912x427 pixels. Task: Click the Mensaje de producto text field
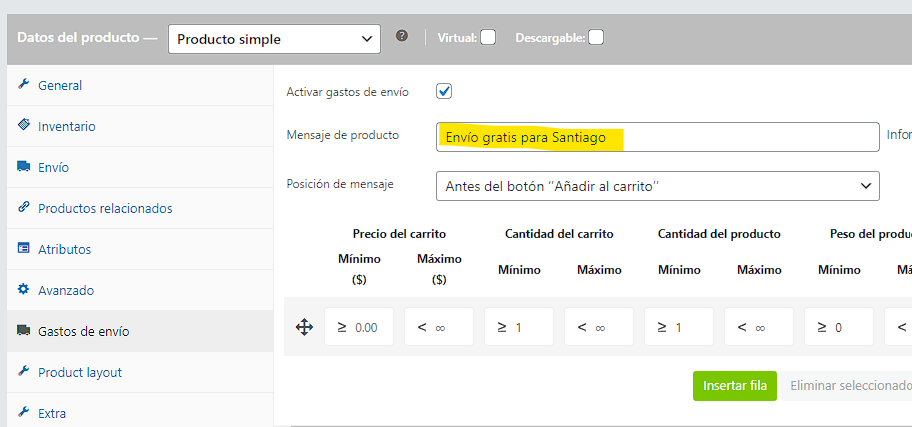pyautogui.click(x=657, y=137)
